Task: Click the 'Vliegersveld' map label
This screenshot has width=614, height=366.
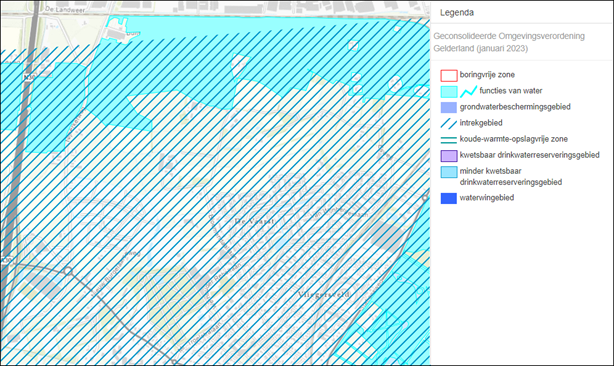Action: click(324, 294)
